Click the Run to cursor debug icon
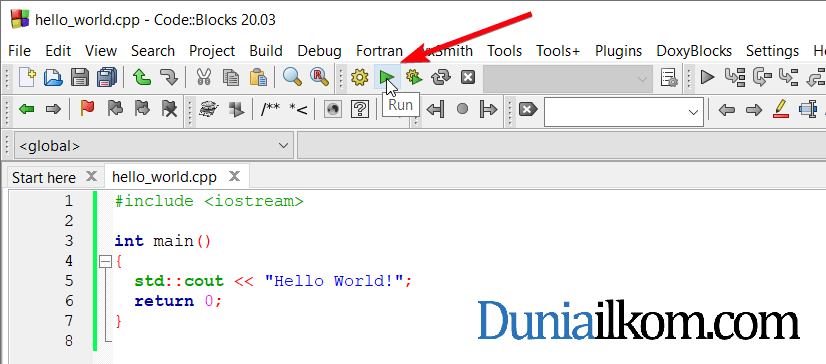 click(x=735, y=77)
